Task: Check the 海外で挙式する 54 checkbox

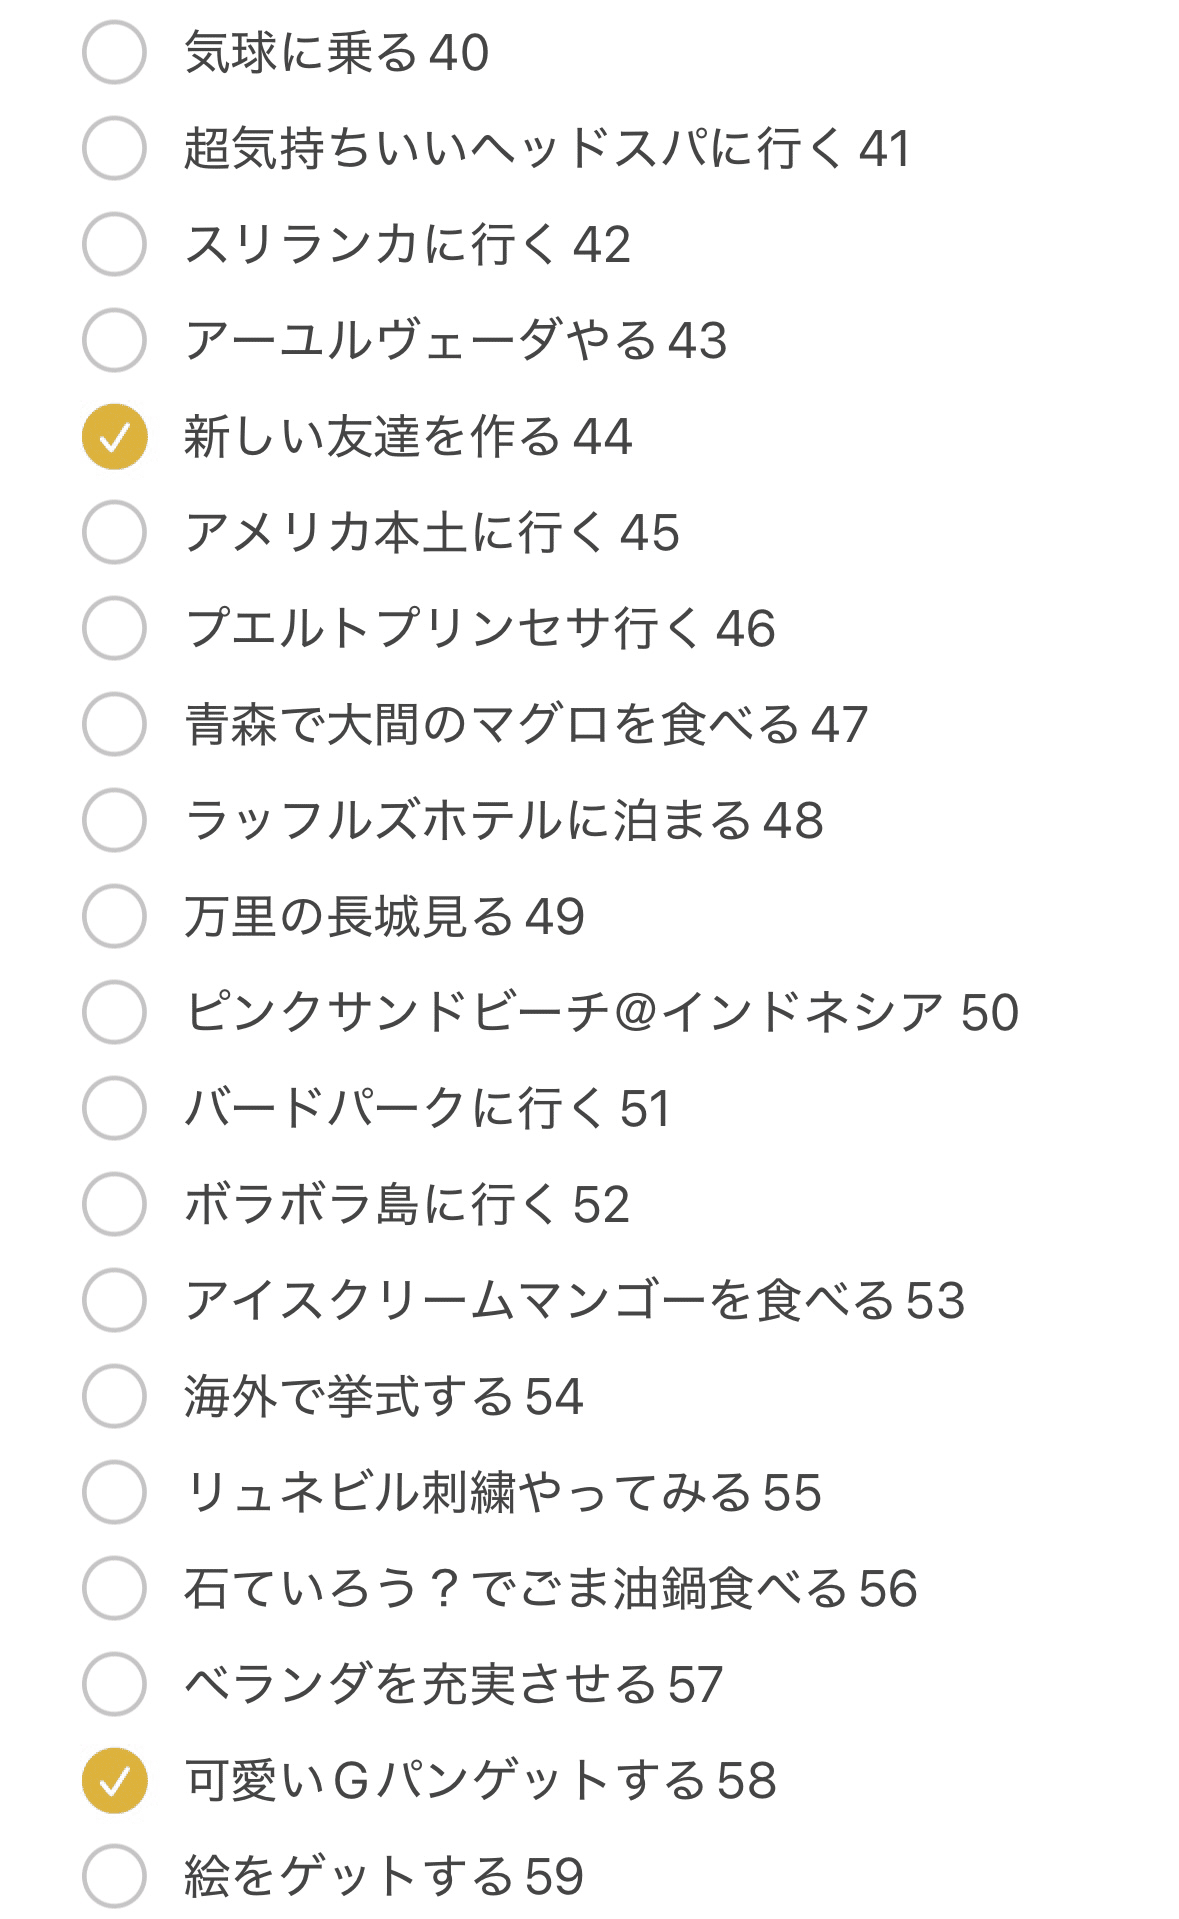Action: (114, 1396)
